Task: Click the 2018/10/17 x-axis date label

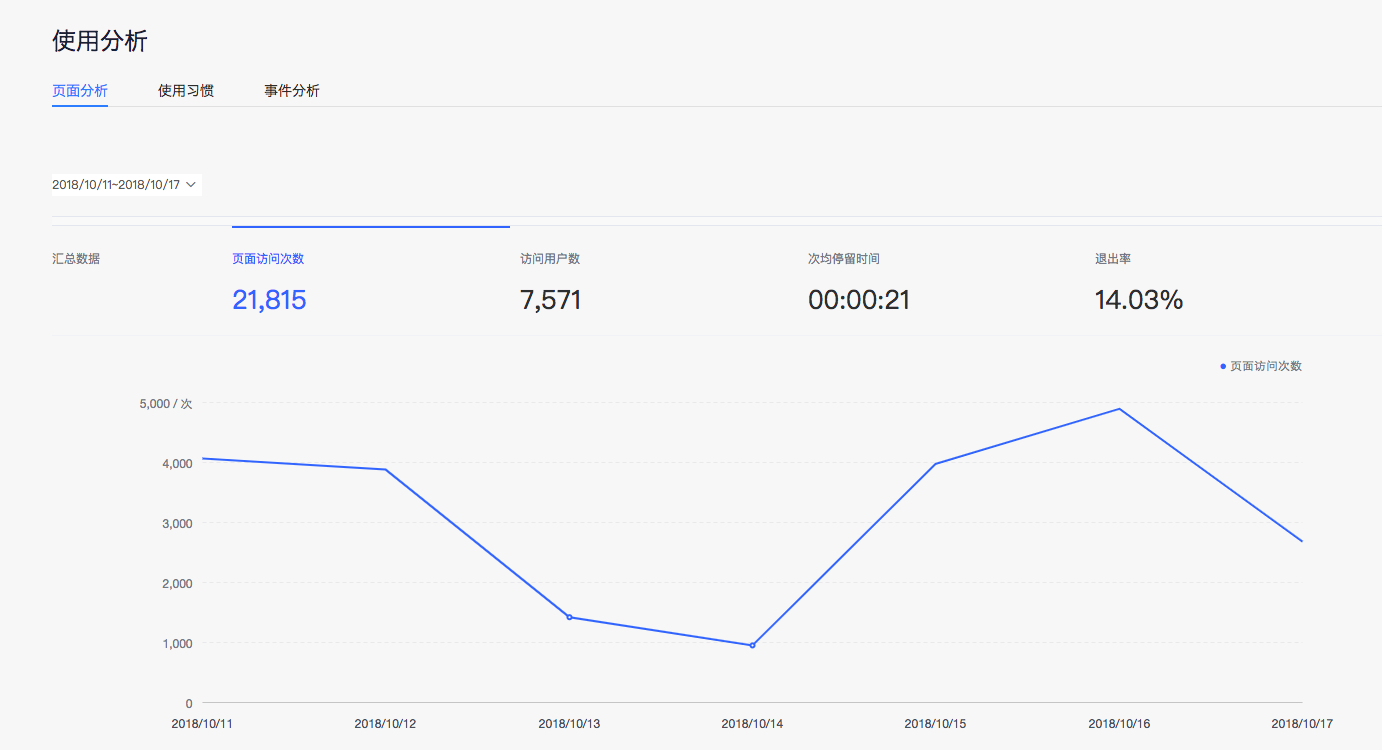Action: click(x=1301, y=723)
